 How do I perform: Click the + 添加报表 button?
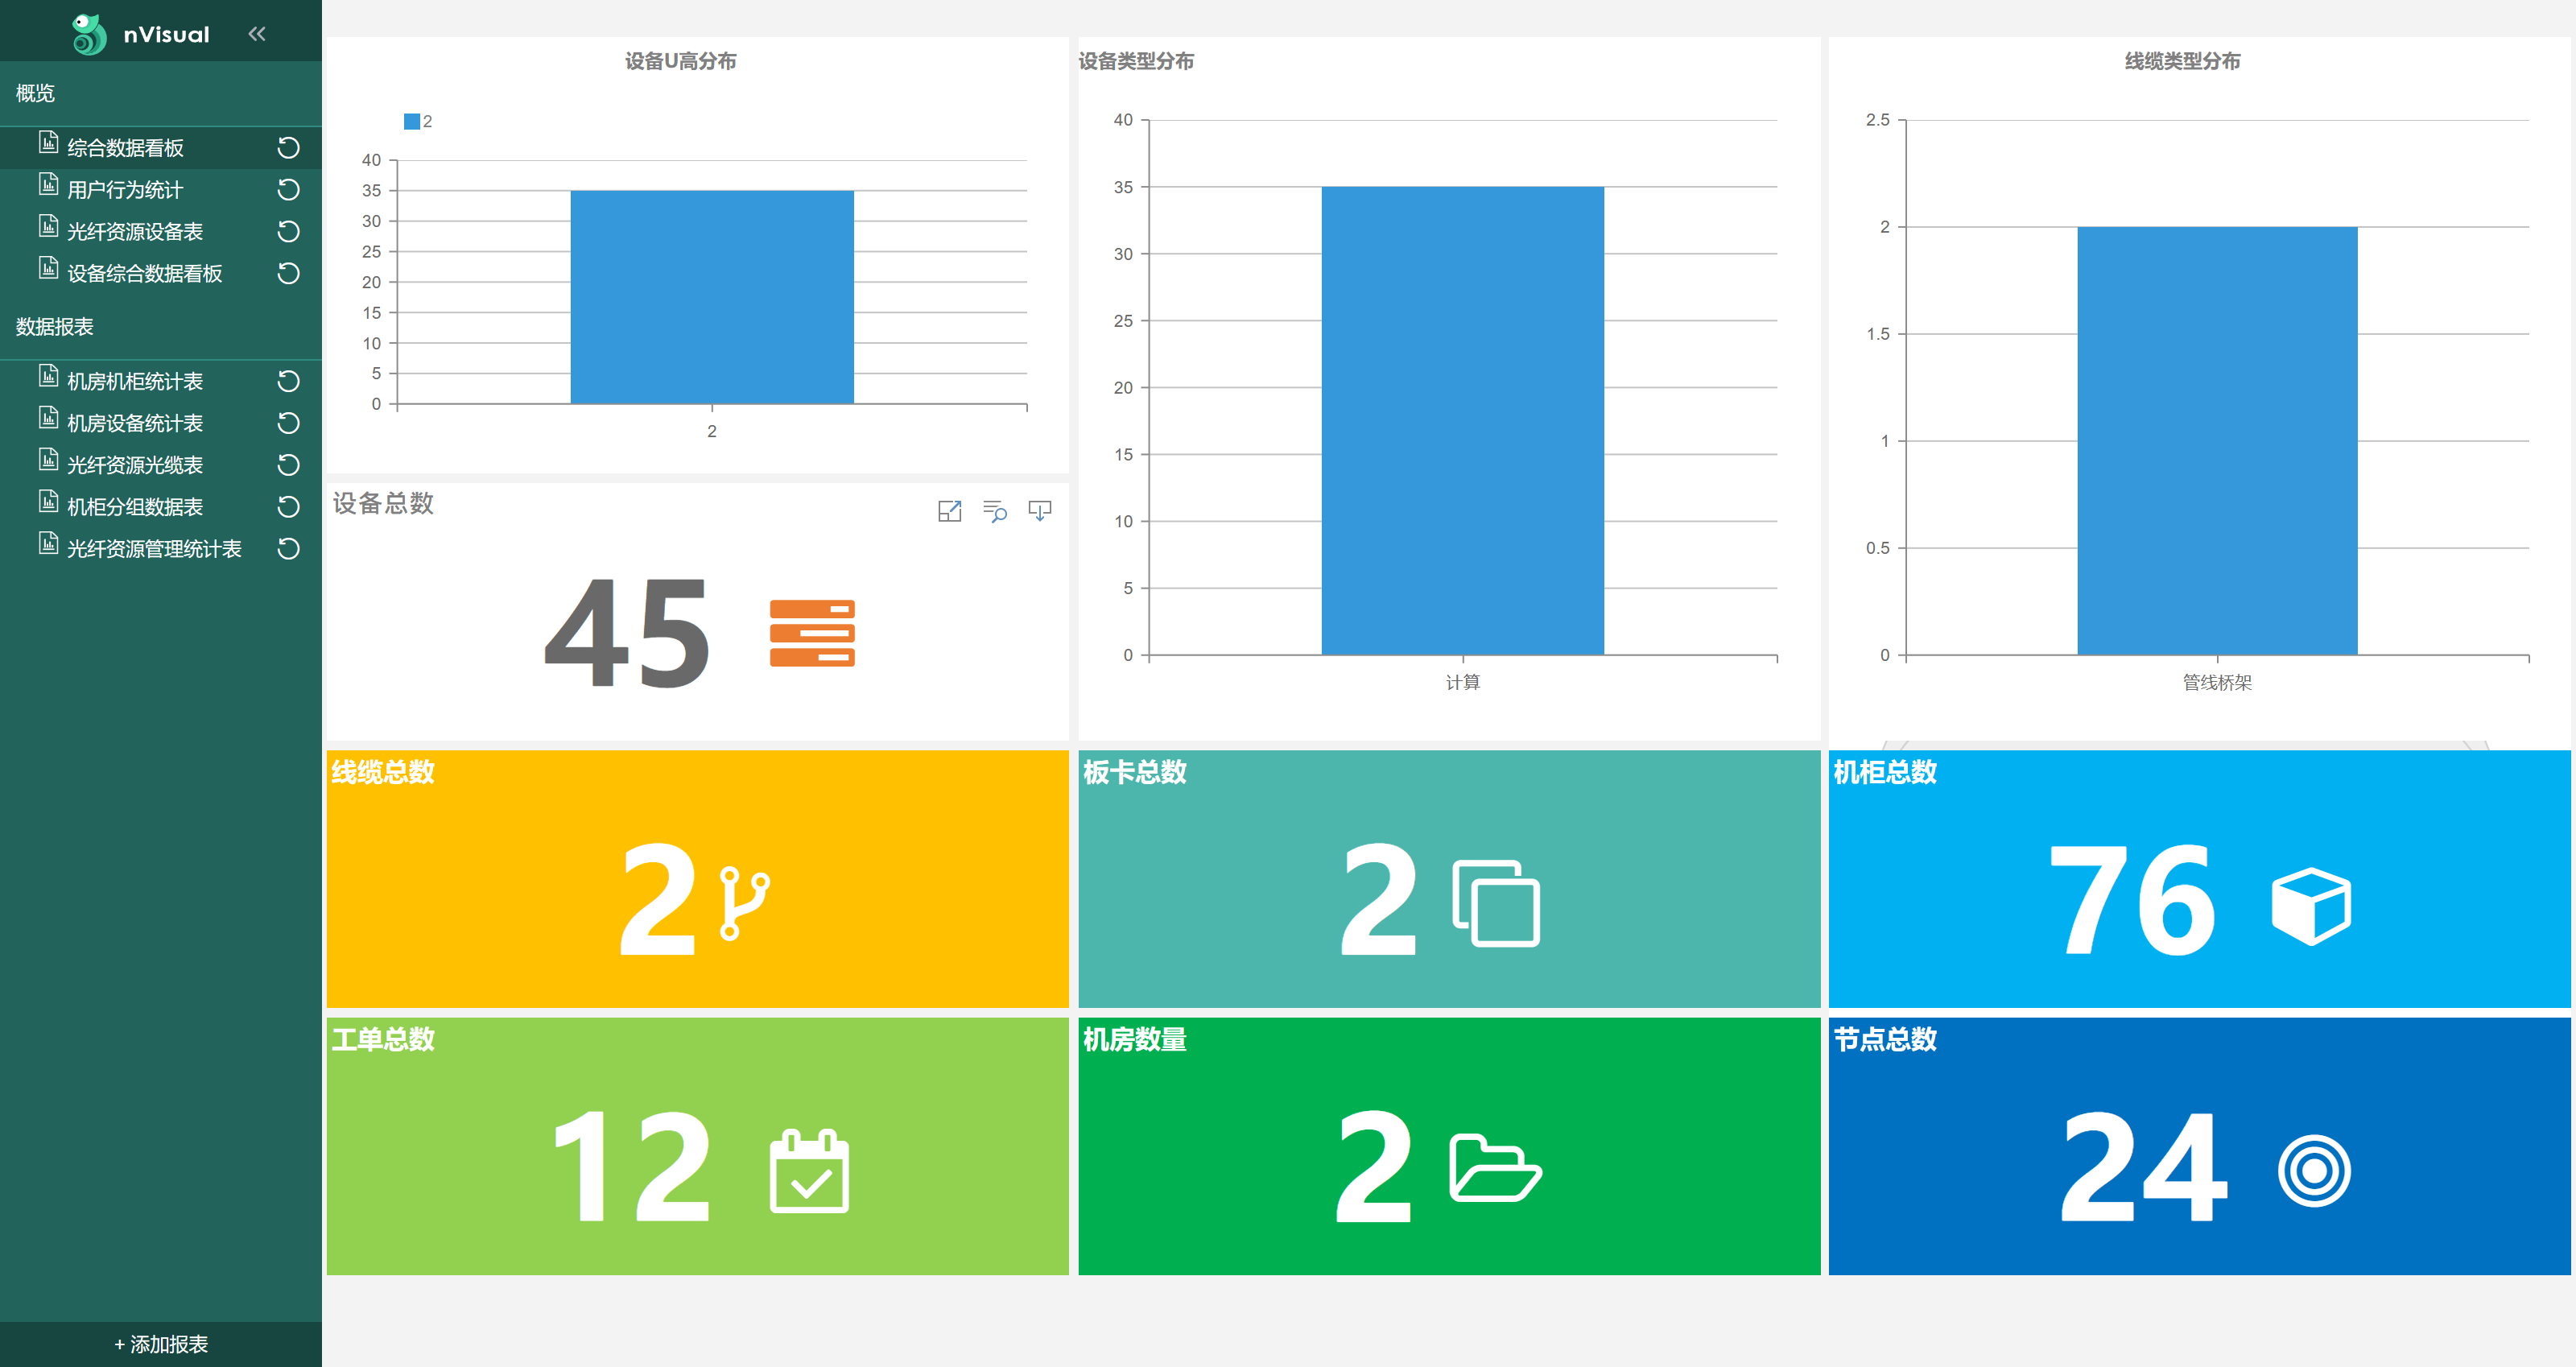tap(161, 1344)
